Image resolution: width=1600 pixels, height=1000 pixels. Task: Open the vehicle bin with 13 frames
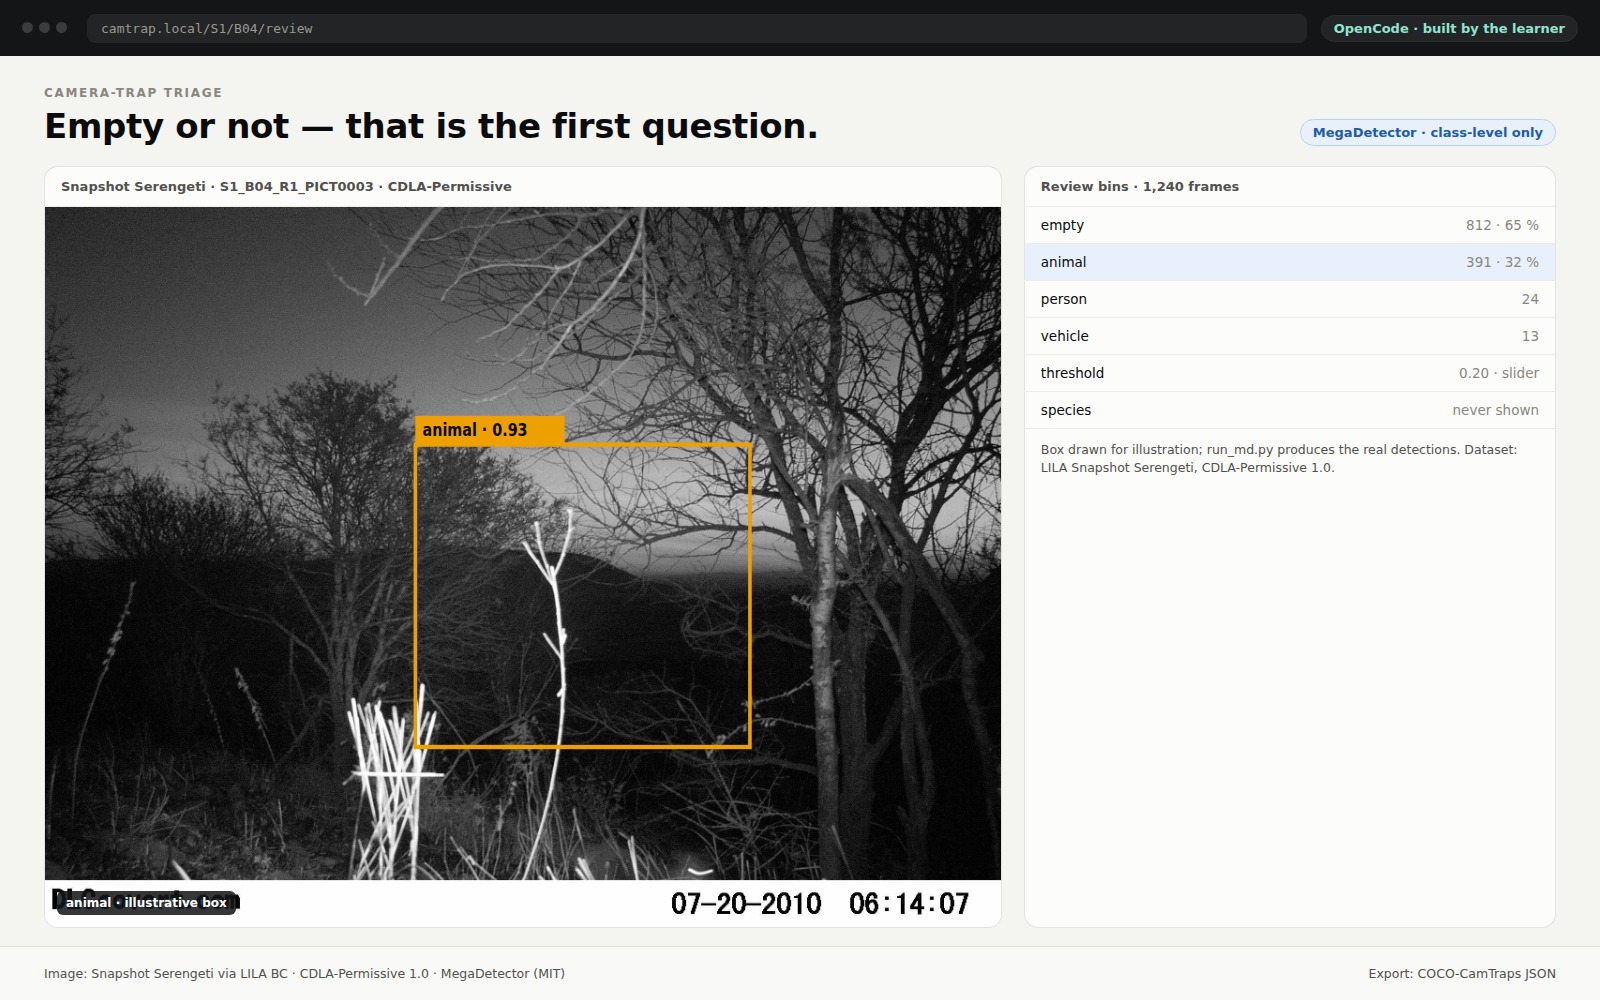pos(1289,336)
